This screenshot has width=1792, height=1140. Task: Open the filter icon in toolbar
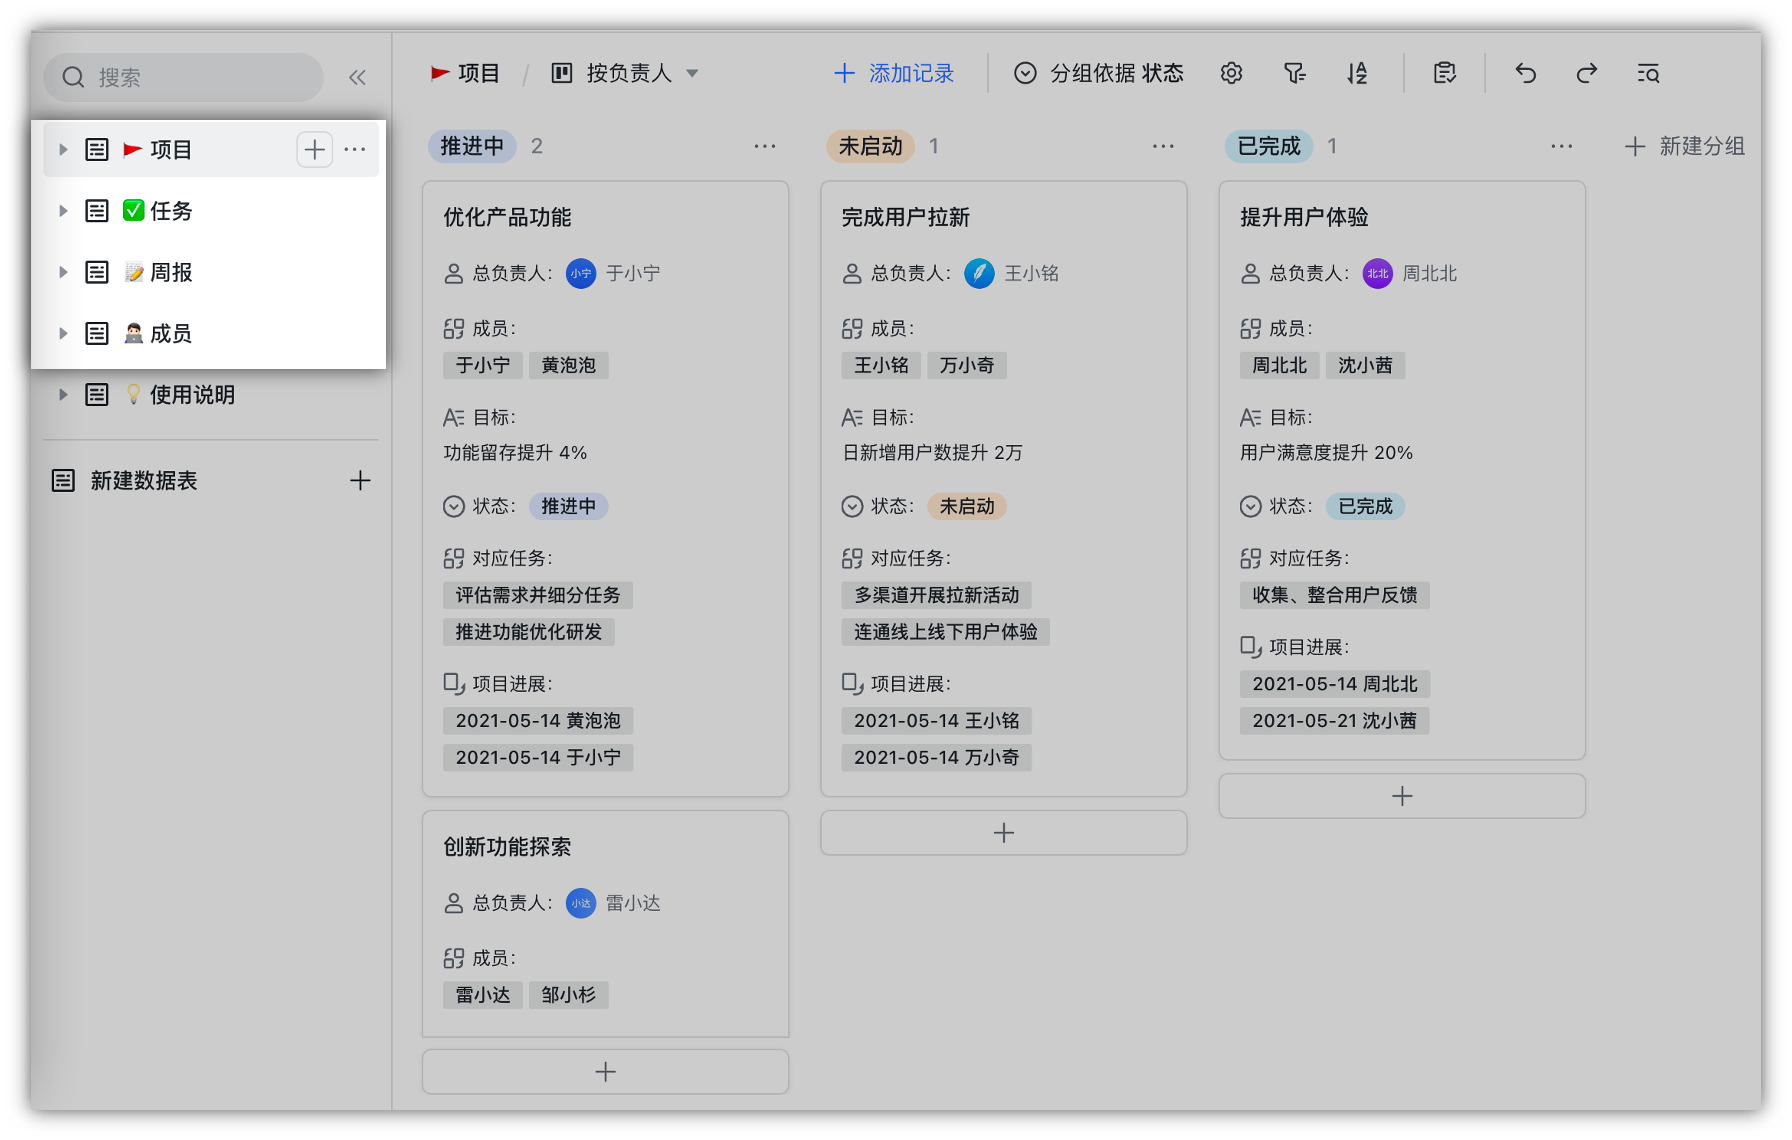1294,73
